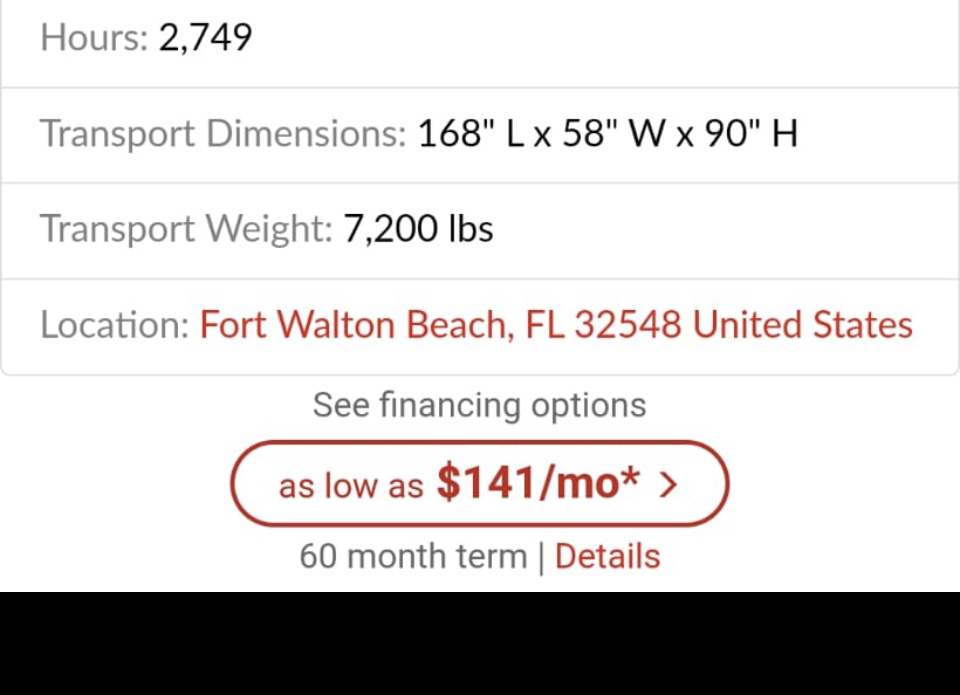Click the 7,200 lbs weight value
The height and width of the screenshot is (695, 960).
[x=418, y=230]
